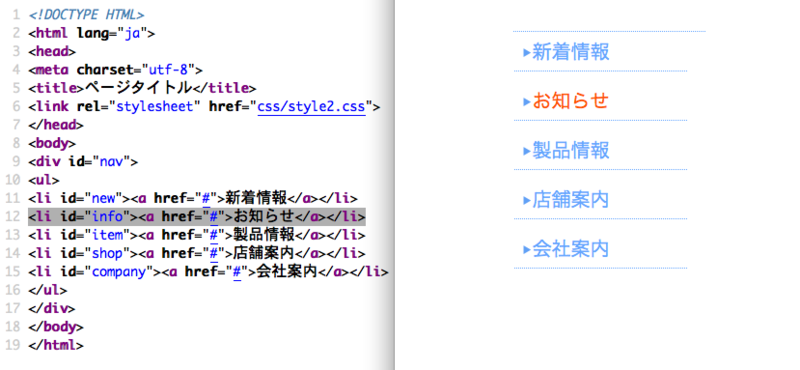The width and height of the screenshot is (800, 370).
Task: Click the li id="new" code line
Action: tap(193, 199)
